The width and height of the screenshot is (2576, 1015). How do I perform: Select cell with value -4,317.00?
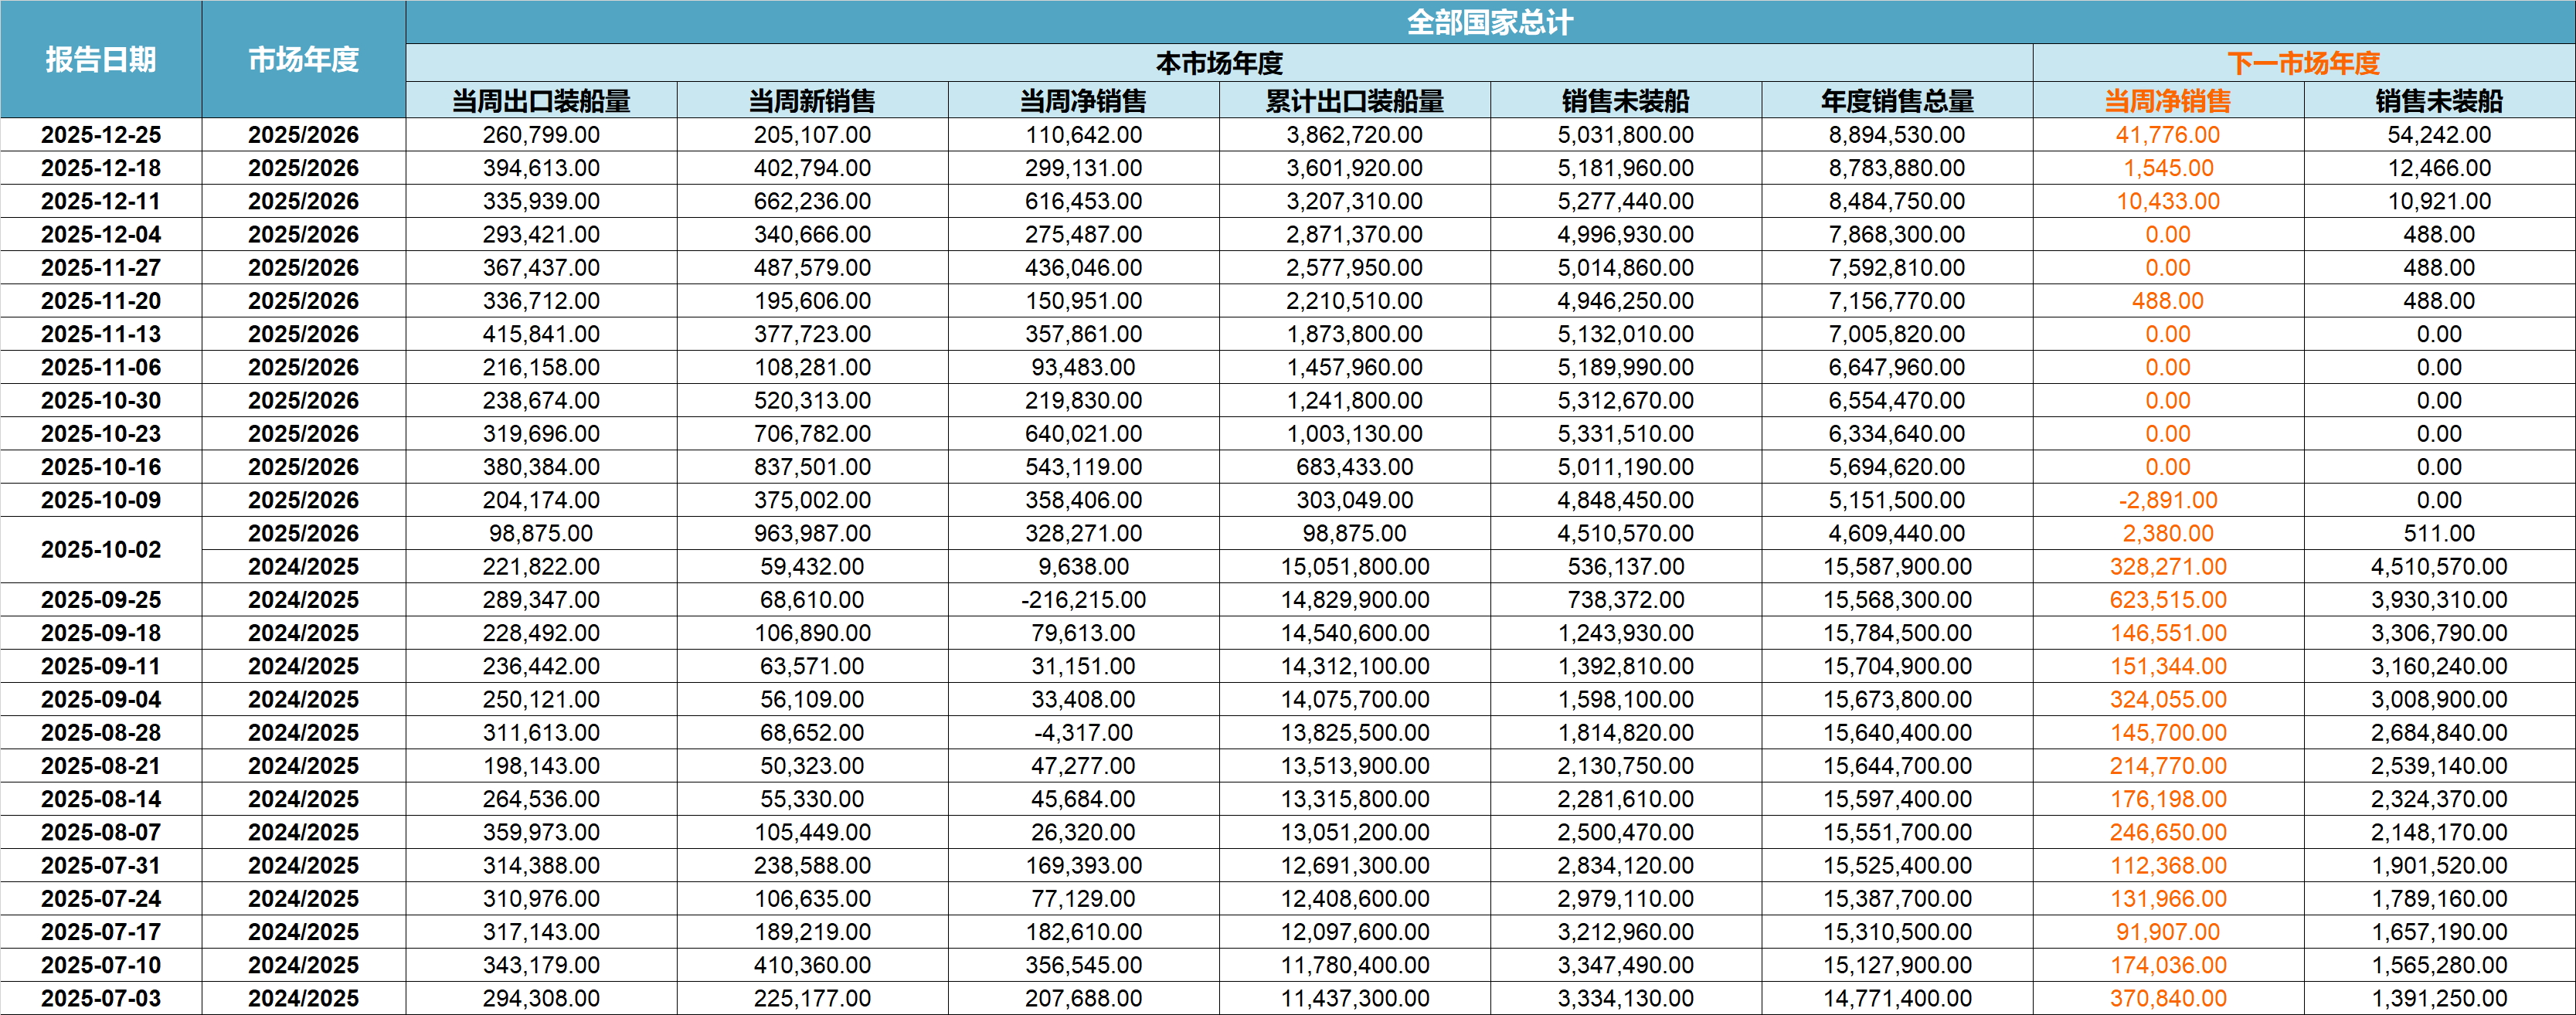(1083, 733)
